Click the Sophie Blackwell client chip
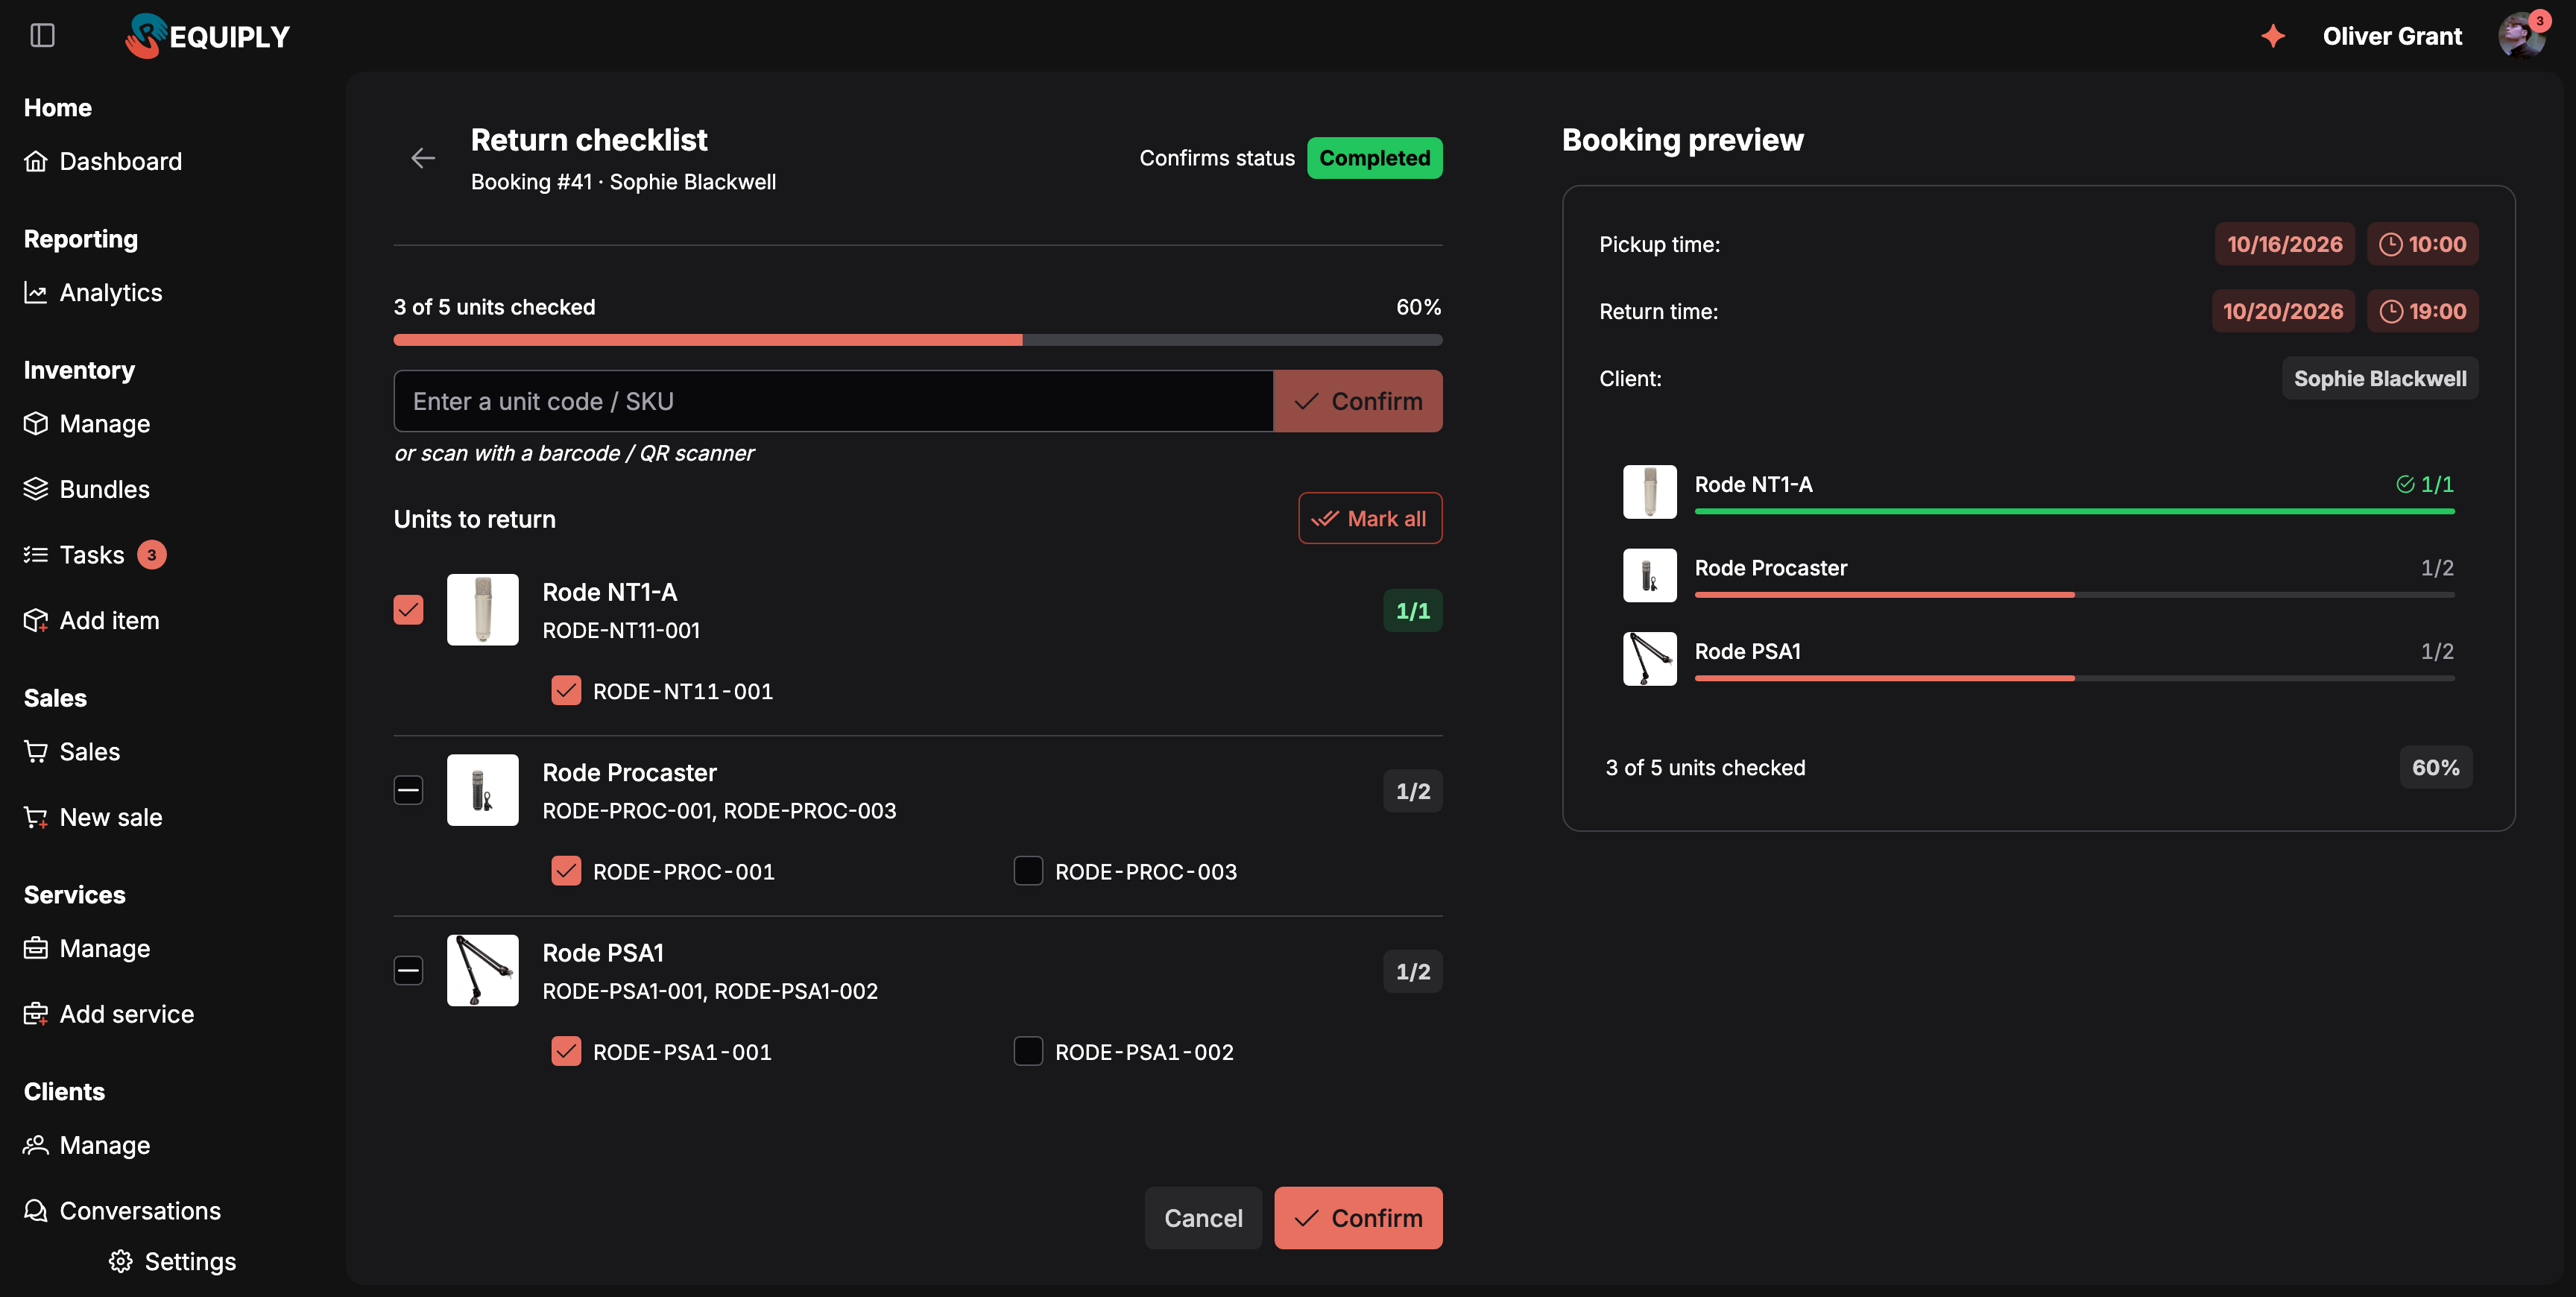The image size is (2576, 1297). pyautogui.click(x=2380, y=378)
